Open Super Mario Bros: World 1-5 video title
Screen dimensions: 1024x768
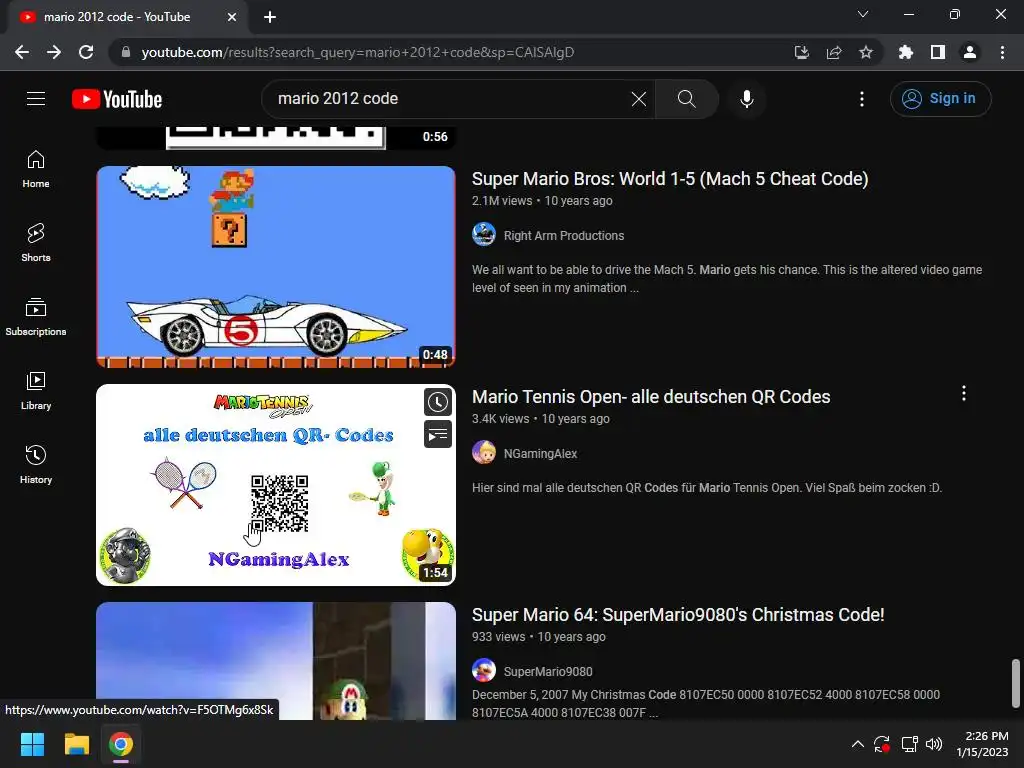670,178
